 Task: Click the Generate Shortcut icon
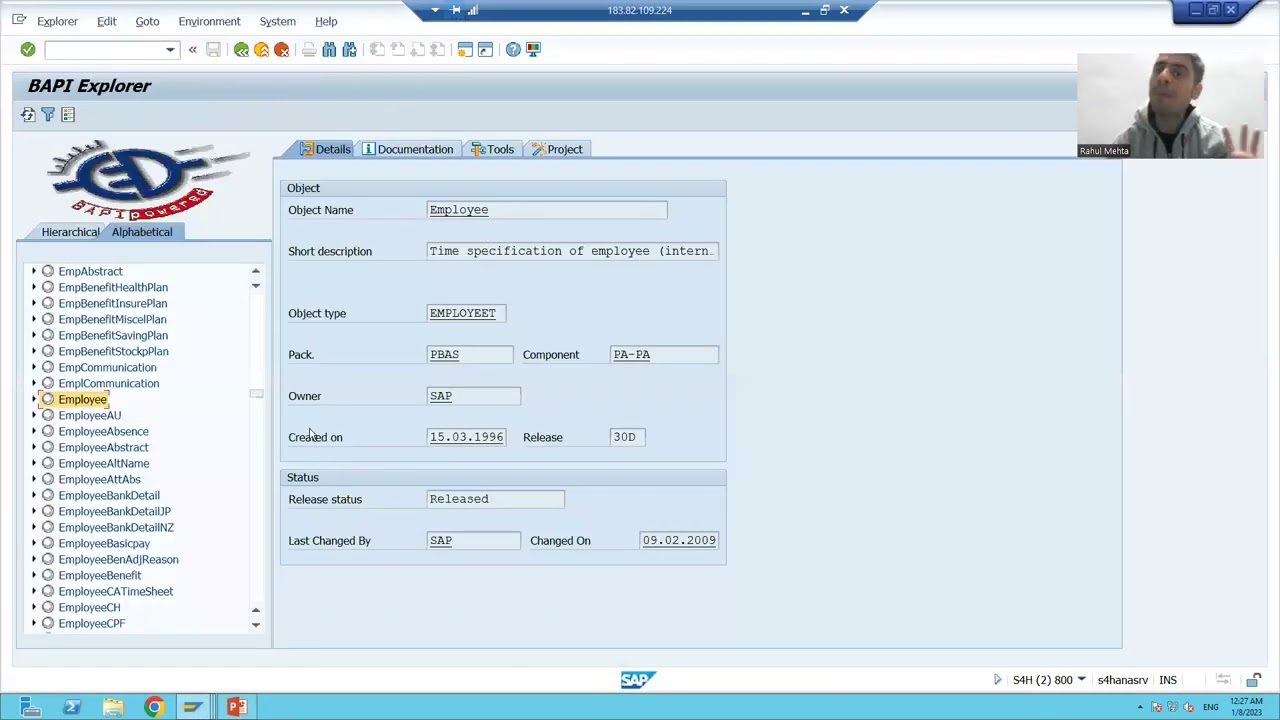tap(485, 49)
